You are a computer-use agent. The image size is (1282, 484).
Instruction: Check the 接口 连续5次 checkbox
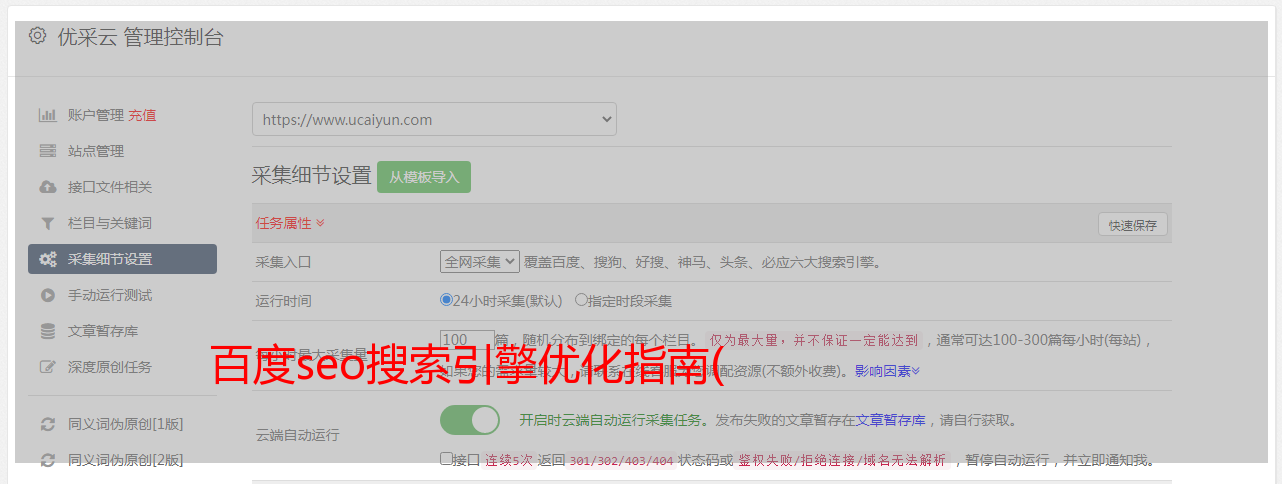[446, 459]
